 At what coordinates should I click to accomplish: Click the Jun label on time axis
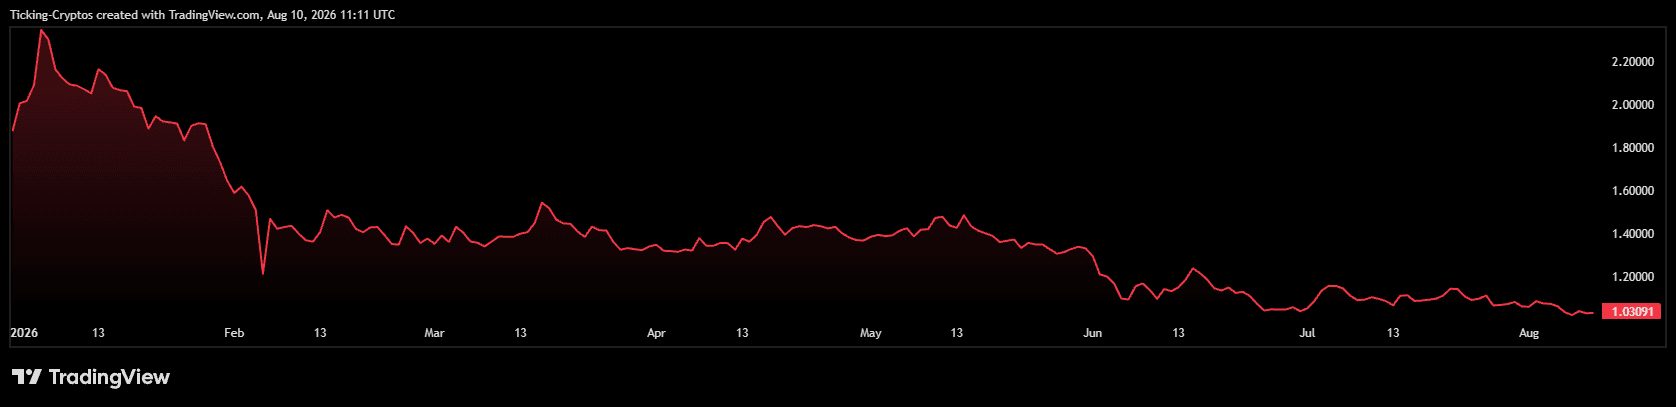coord(1093,333)
